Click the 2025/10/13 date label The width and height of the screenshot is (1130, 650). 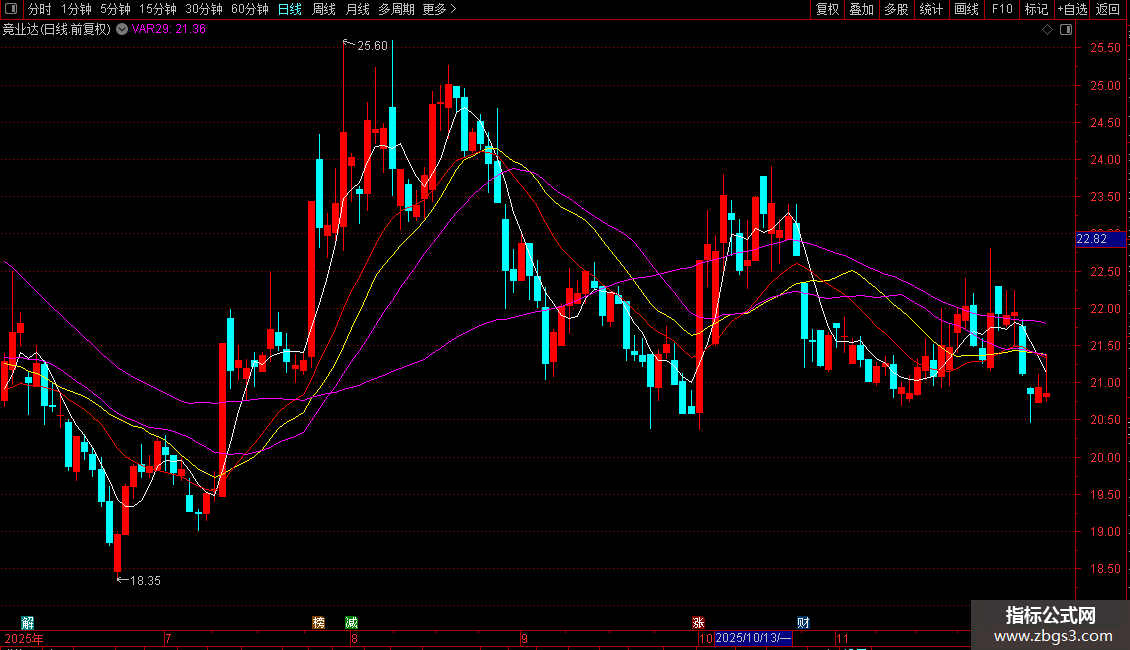click(753, 638)
